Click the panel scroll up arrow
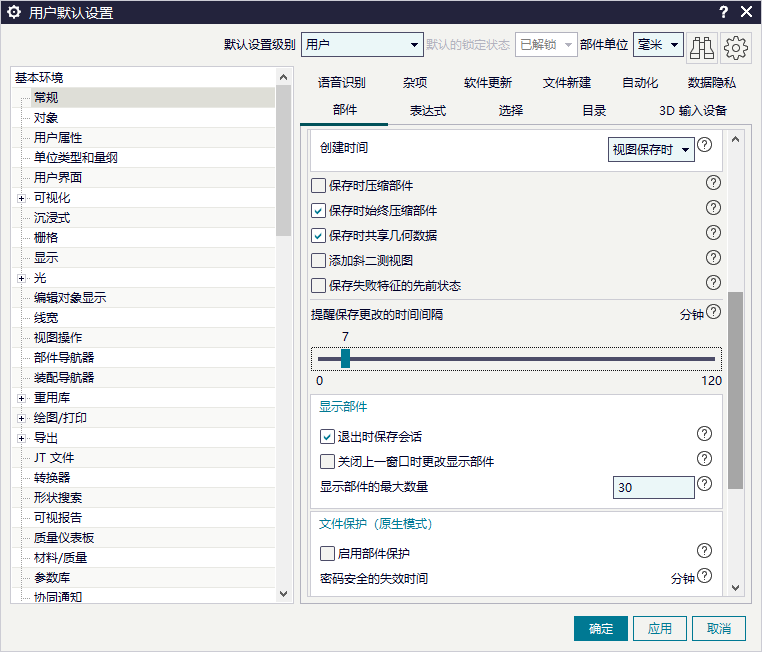This screenshot has width=762, height=652. [736, 139]
